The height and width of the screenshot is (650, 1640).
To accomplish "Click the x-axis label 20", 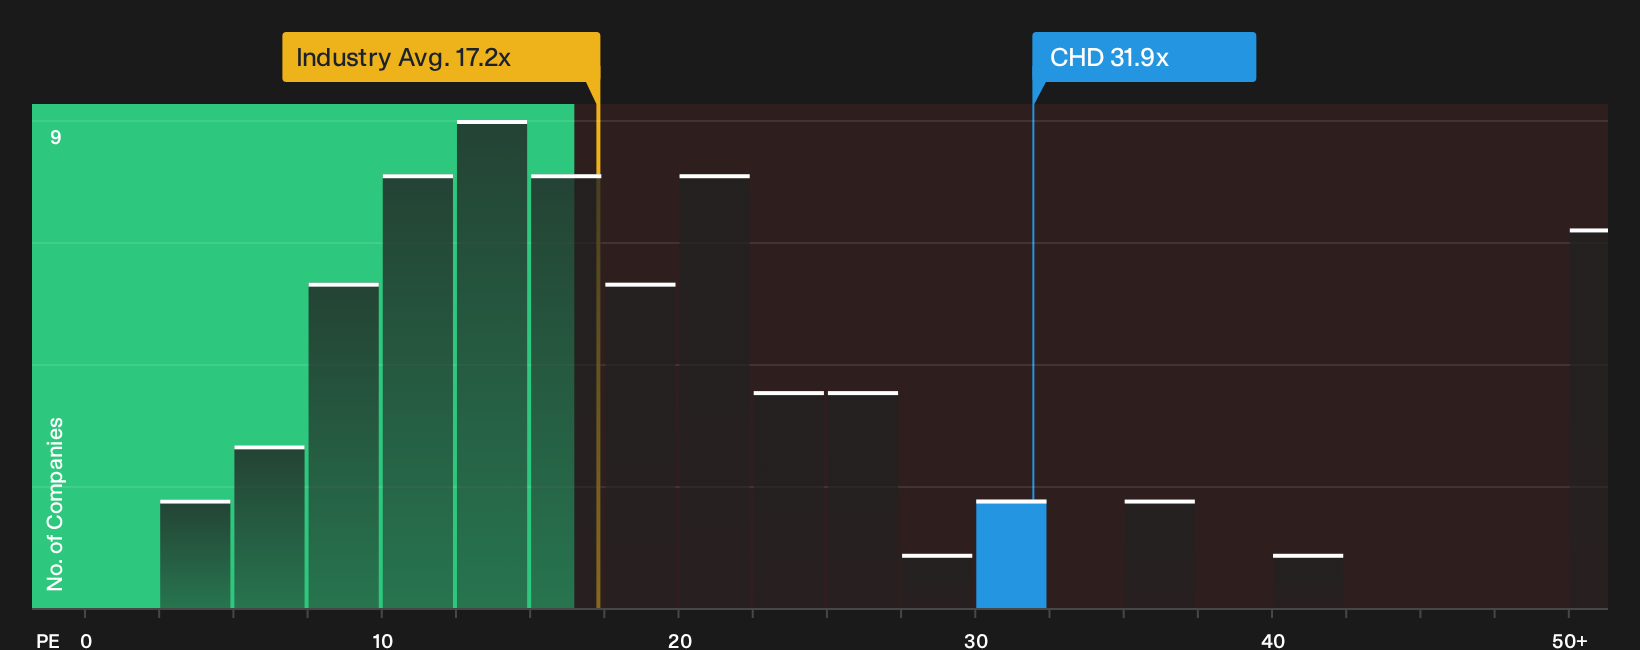I will 679,640.
